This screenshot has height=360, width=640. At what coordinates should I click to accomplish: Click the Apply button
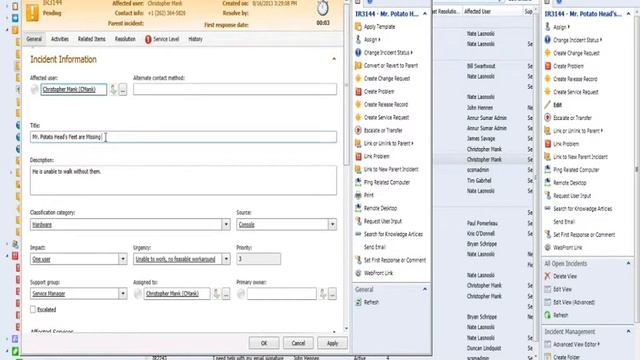332,343
